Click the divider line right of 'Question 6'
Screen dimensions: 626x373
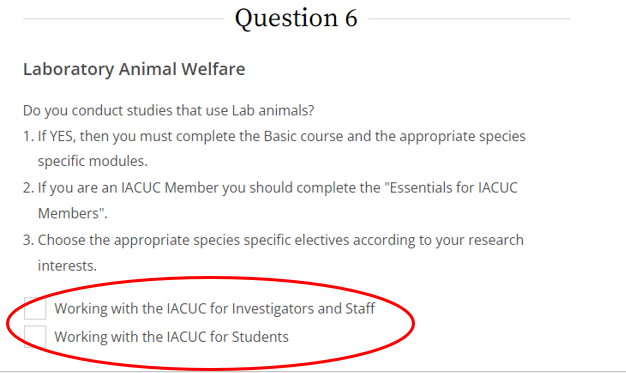click(469, 18)
